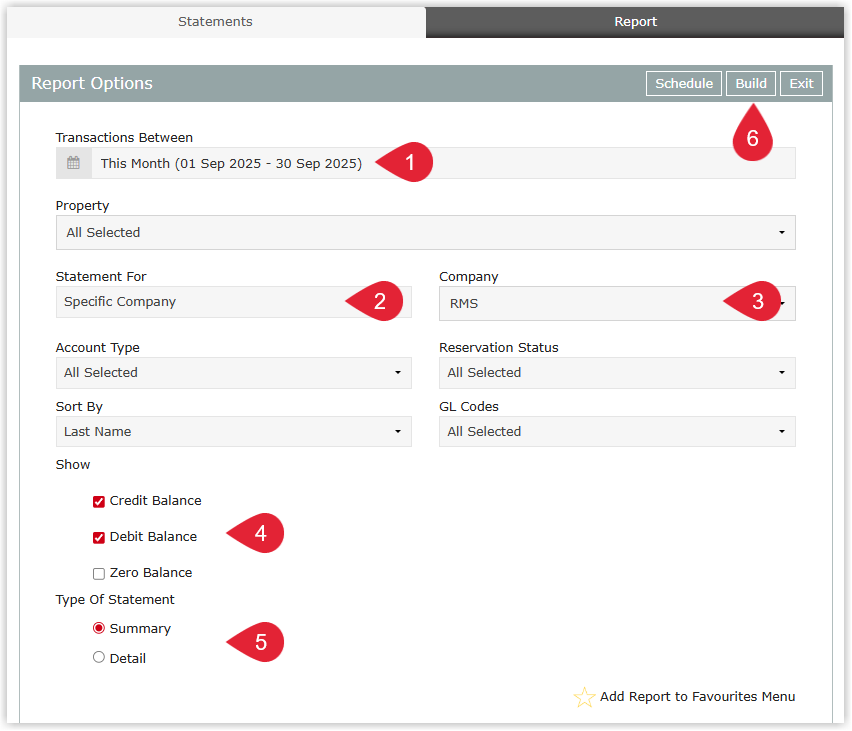Click the Schedule button

[x=684, y=84]
